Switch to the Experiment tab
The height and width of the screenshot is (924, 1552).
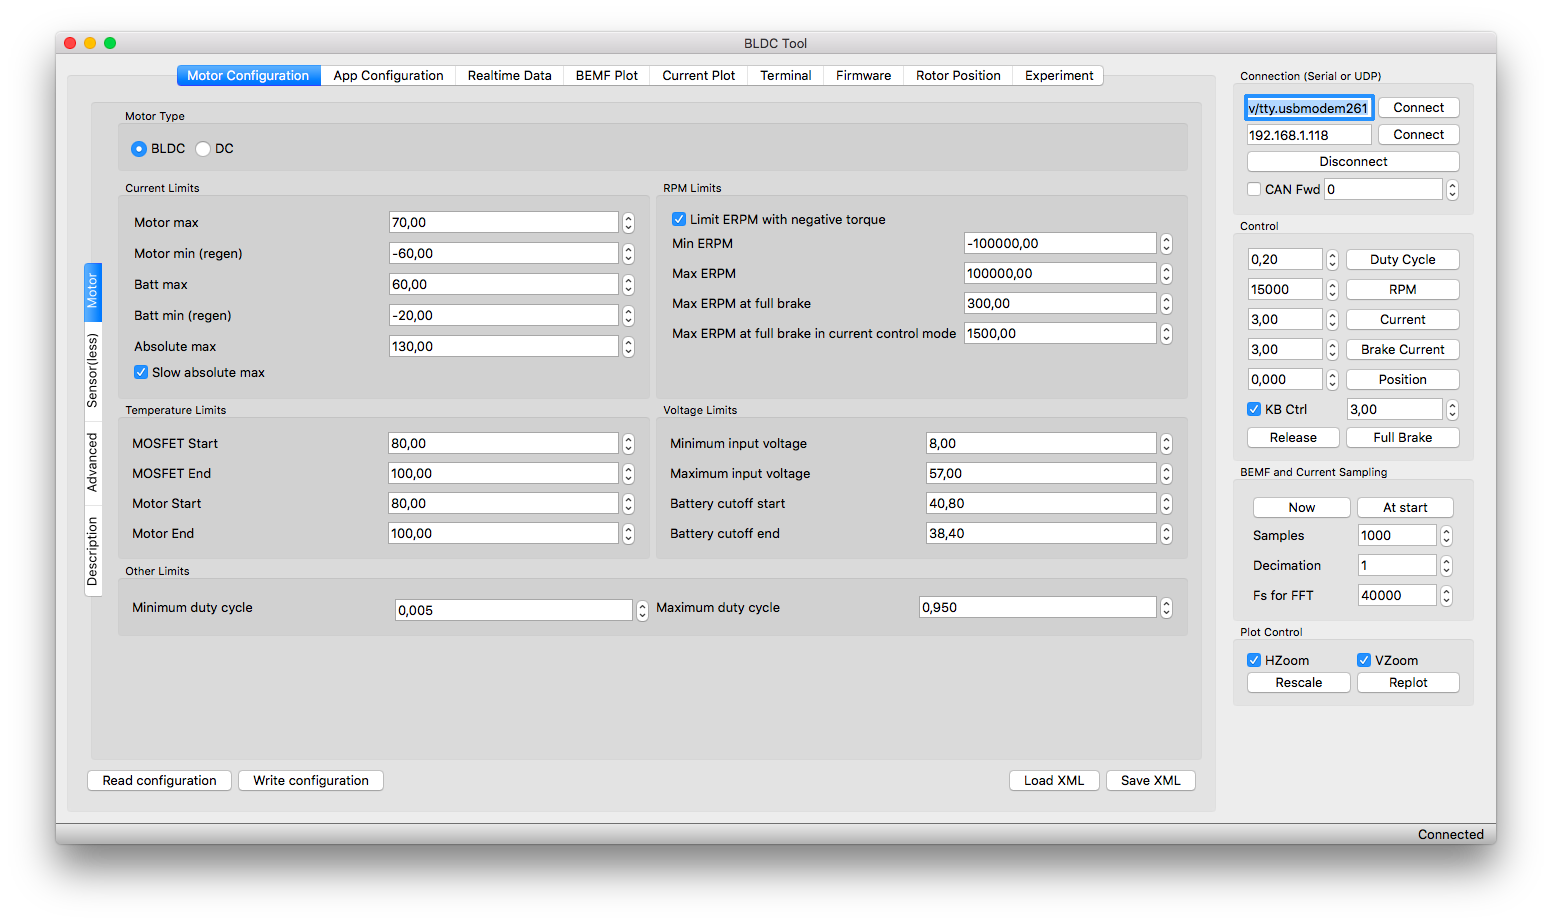coord(1058,76)
